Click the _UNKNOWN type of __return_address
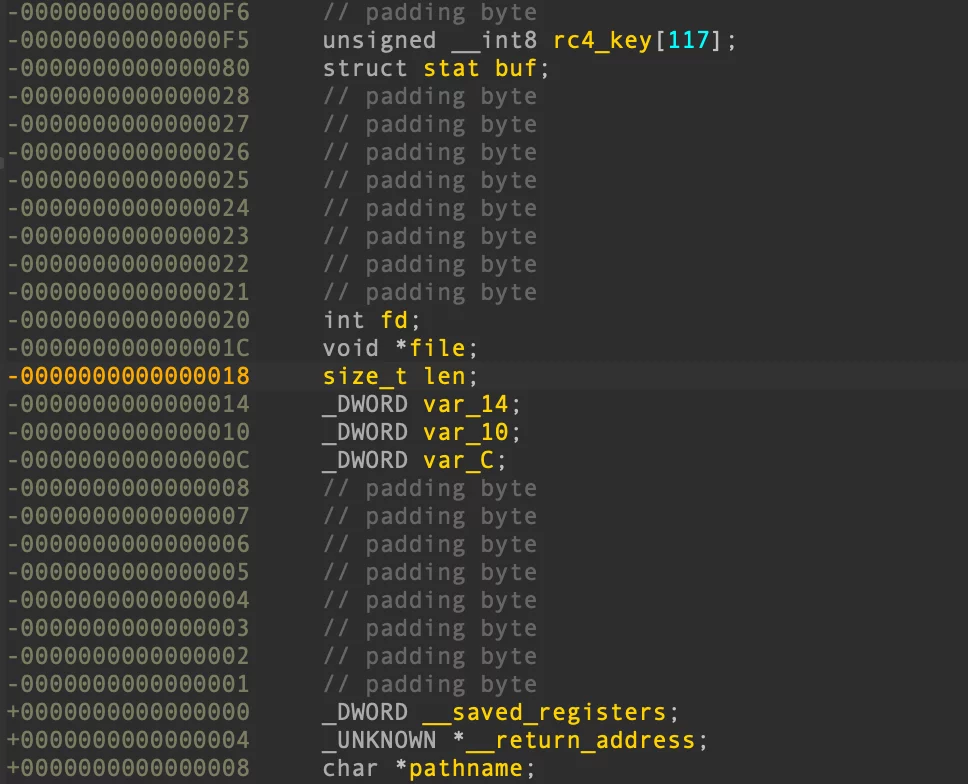The height and width of the screenshot is (784, 968). click(380, 740)
